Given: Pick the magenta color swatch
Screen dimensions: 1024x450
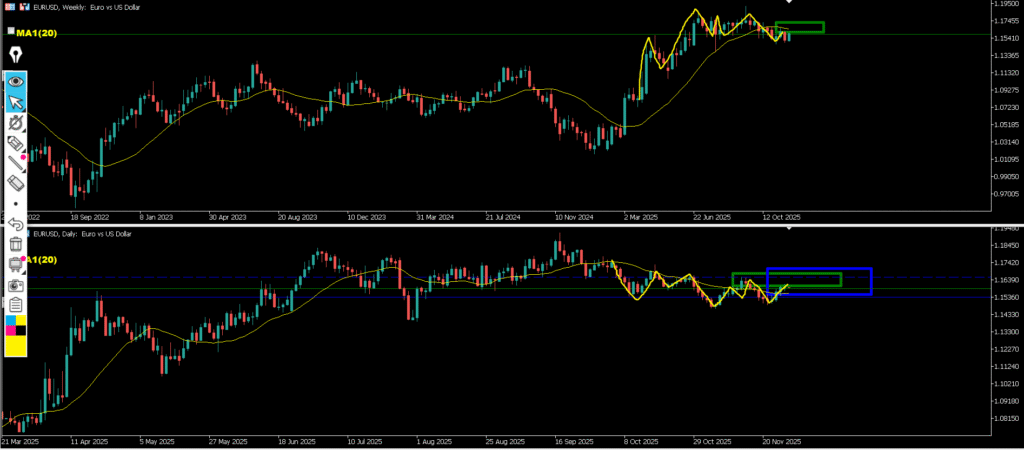Looking at the screenshot, I should pyautogui.click(x=11, y=329).
